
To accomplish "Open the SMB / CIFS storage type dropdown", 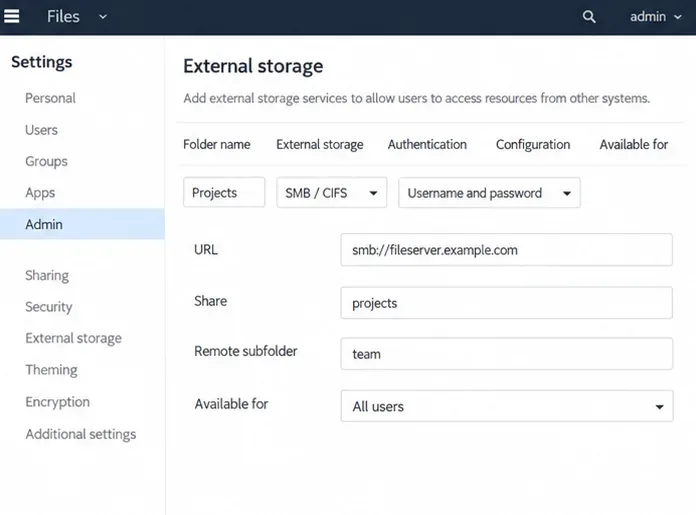I will coord(332,193).
